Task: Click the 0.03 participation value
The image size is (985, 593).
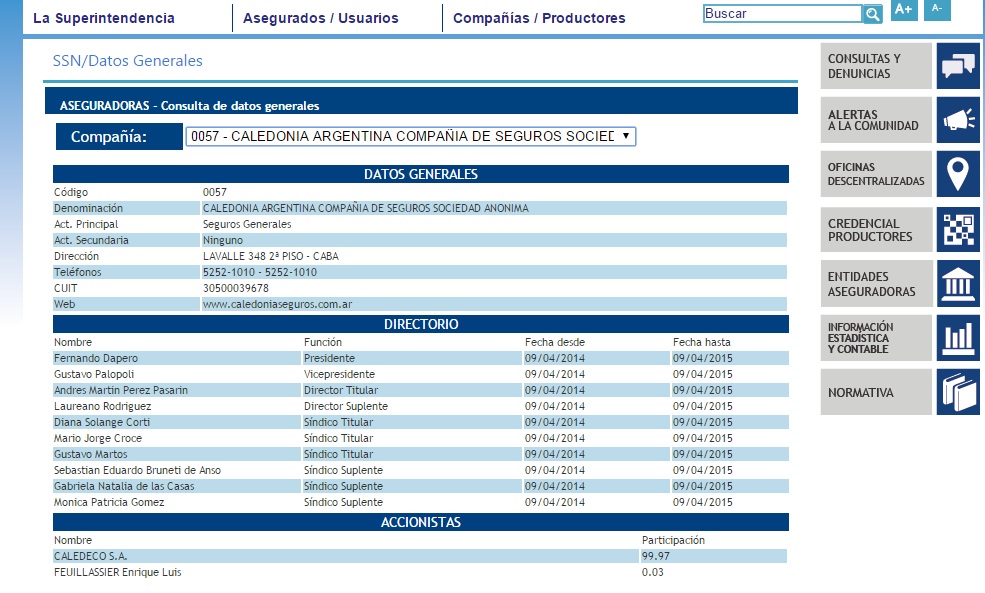Action: pyautogui.click(x=653, y=572)
